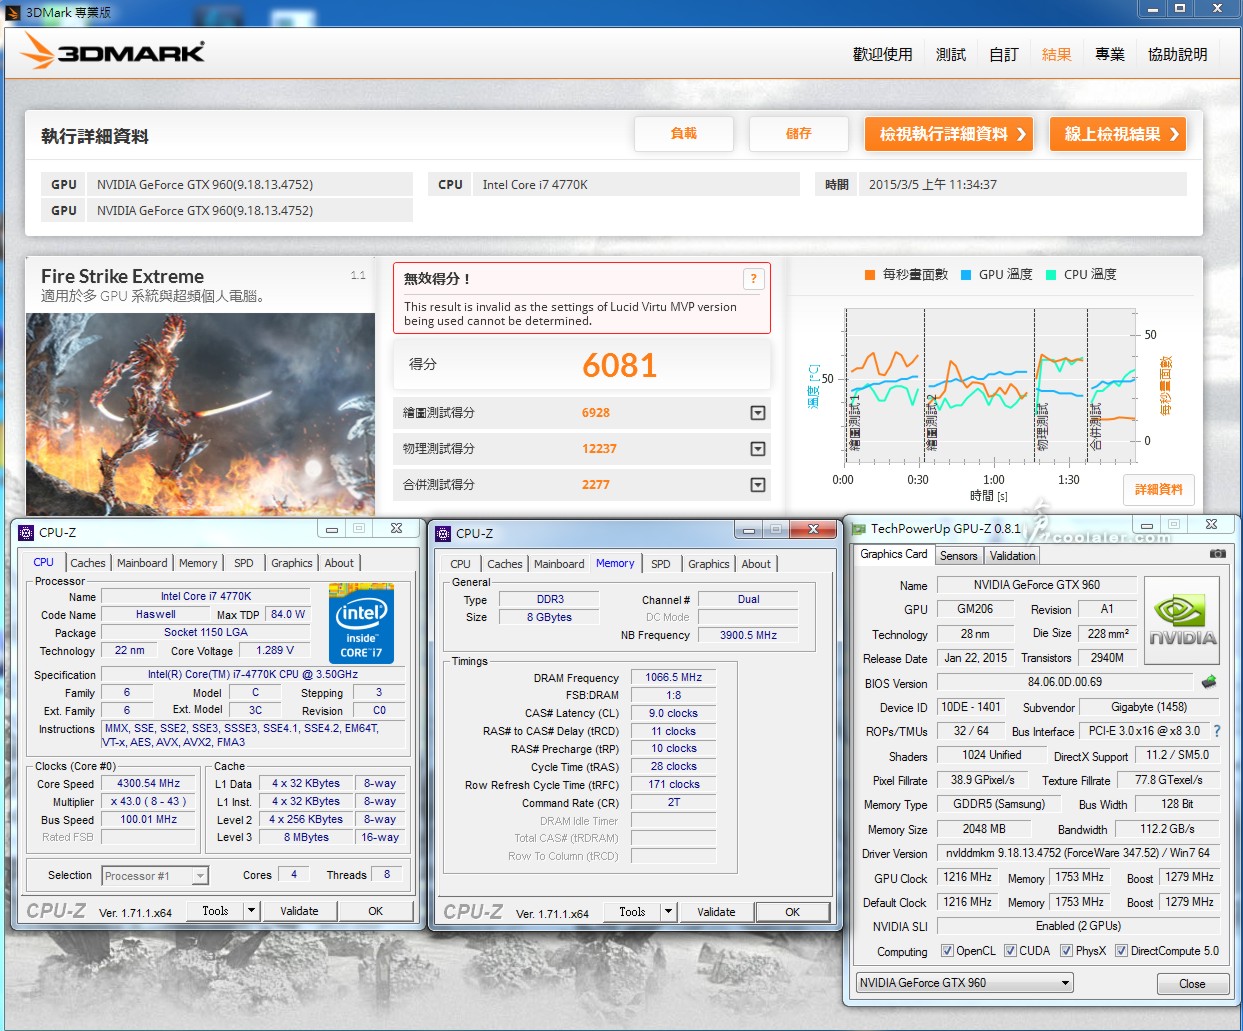Open the 結果 tab in 3DMark

[x=1056, y=54]
